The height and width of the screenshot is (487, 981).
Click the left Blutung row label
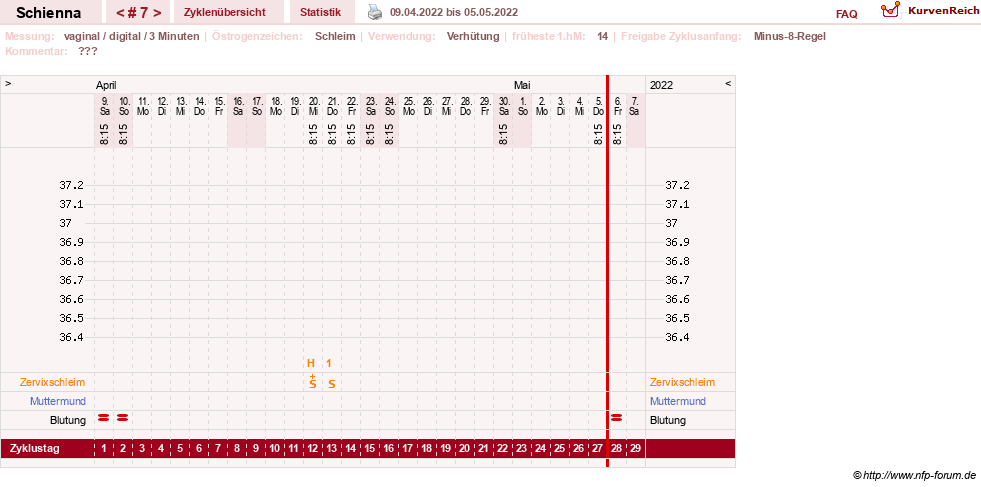pyautogui.click(x=68, y=420)
